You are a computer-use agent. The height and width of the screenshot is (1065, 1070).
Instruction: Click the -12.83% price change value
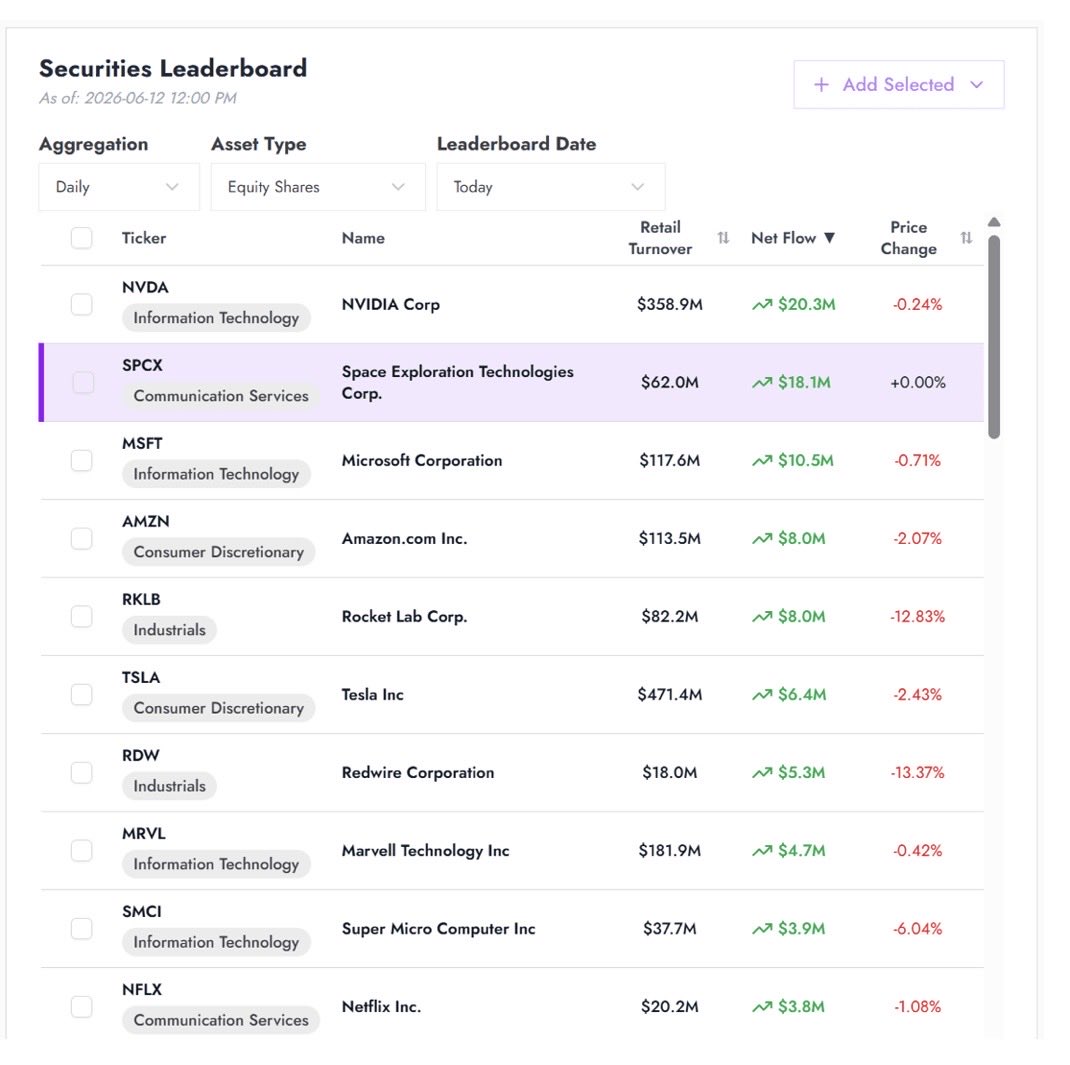pos(917,617)
